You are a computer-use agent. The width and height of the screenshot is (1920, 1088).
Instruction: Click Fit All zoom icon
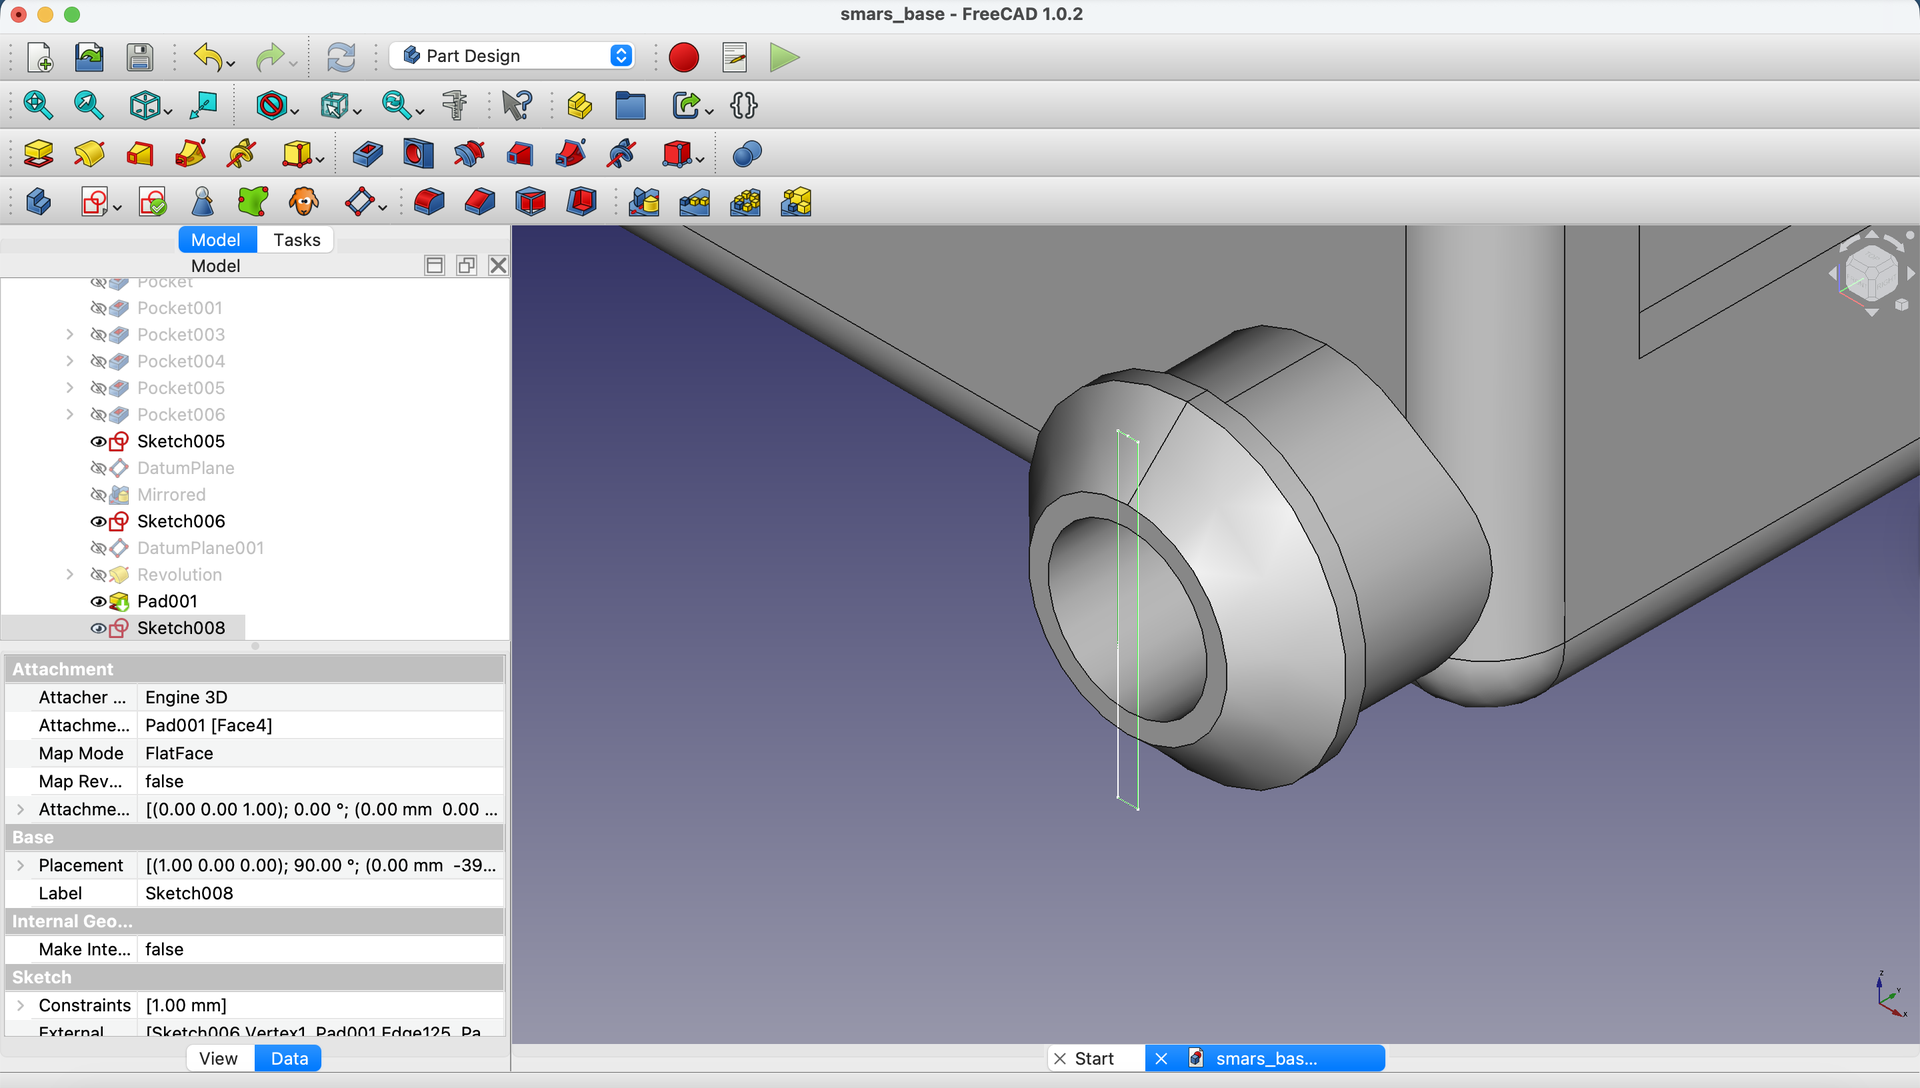point(38,105)
